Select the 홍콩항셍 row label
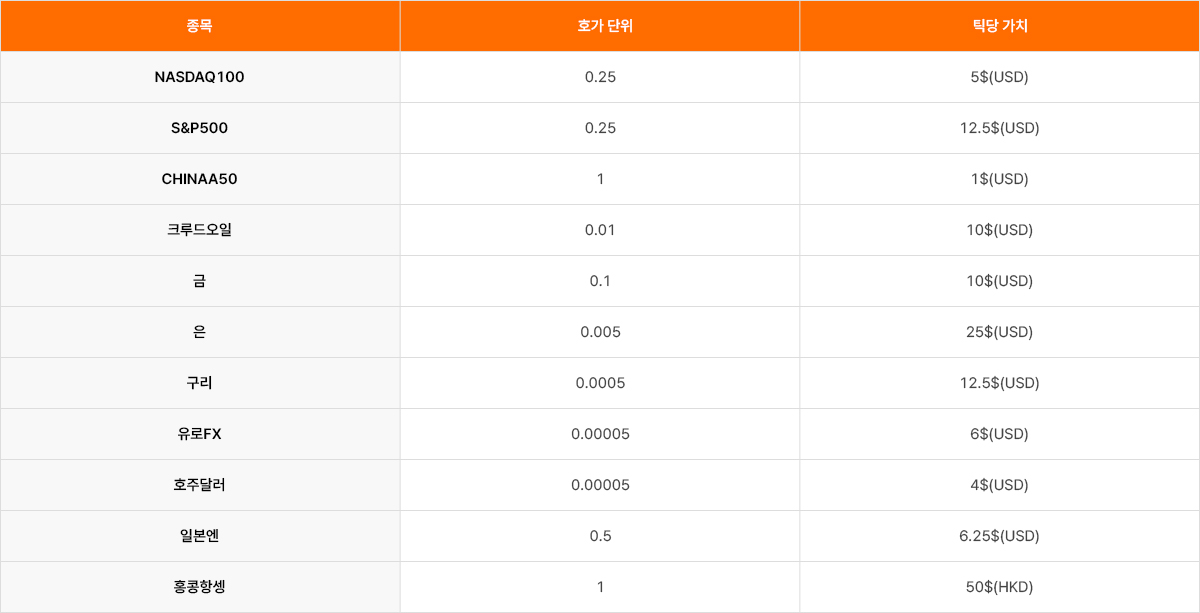 click(200, 587)
